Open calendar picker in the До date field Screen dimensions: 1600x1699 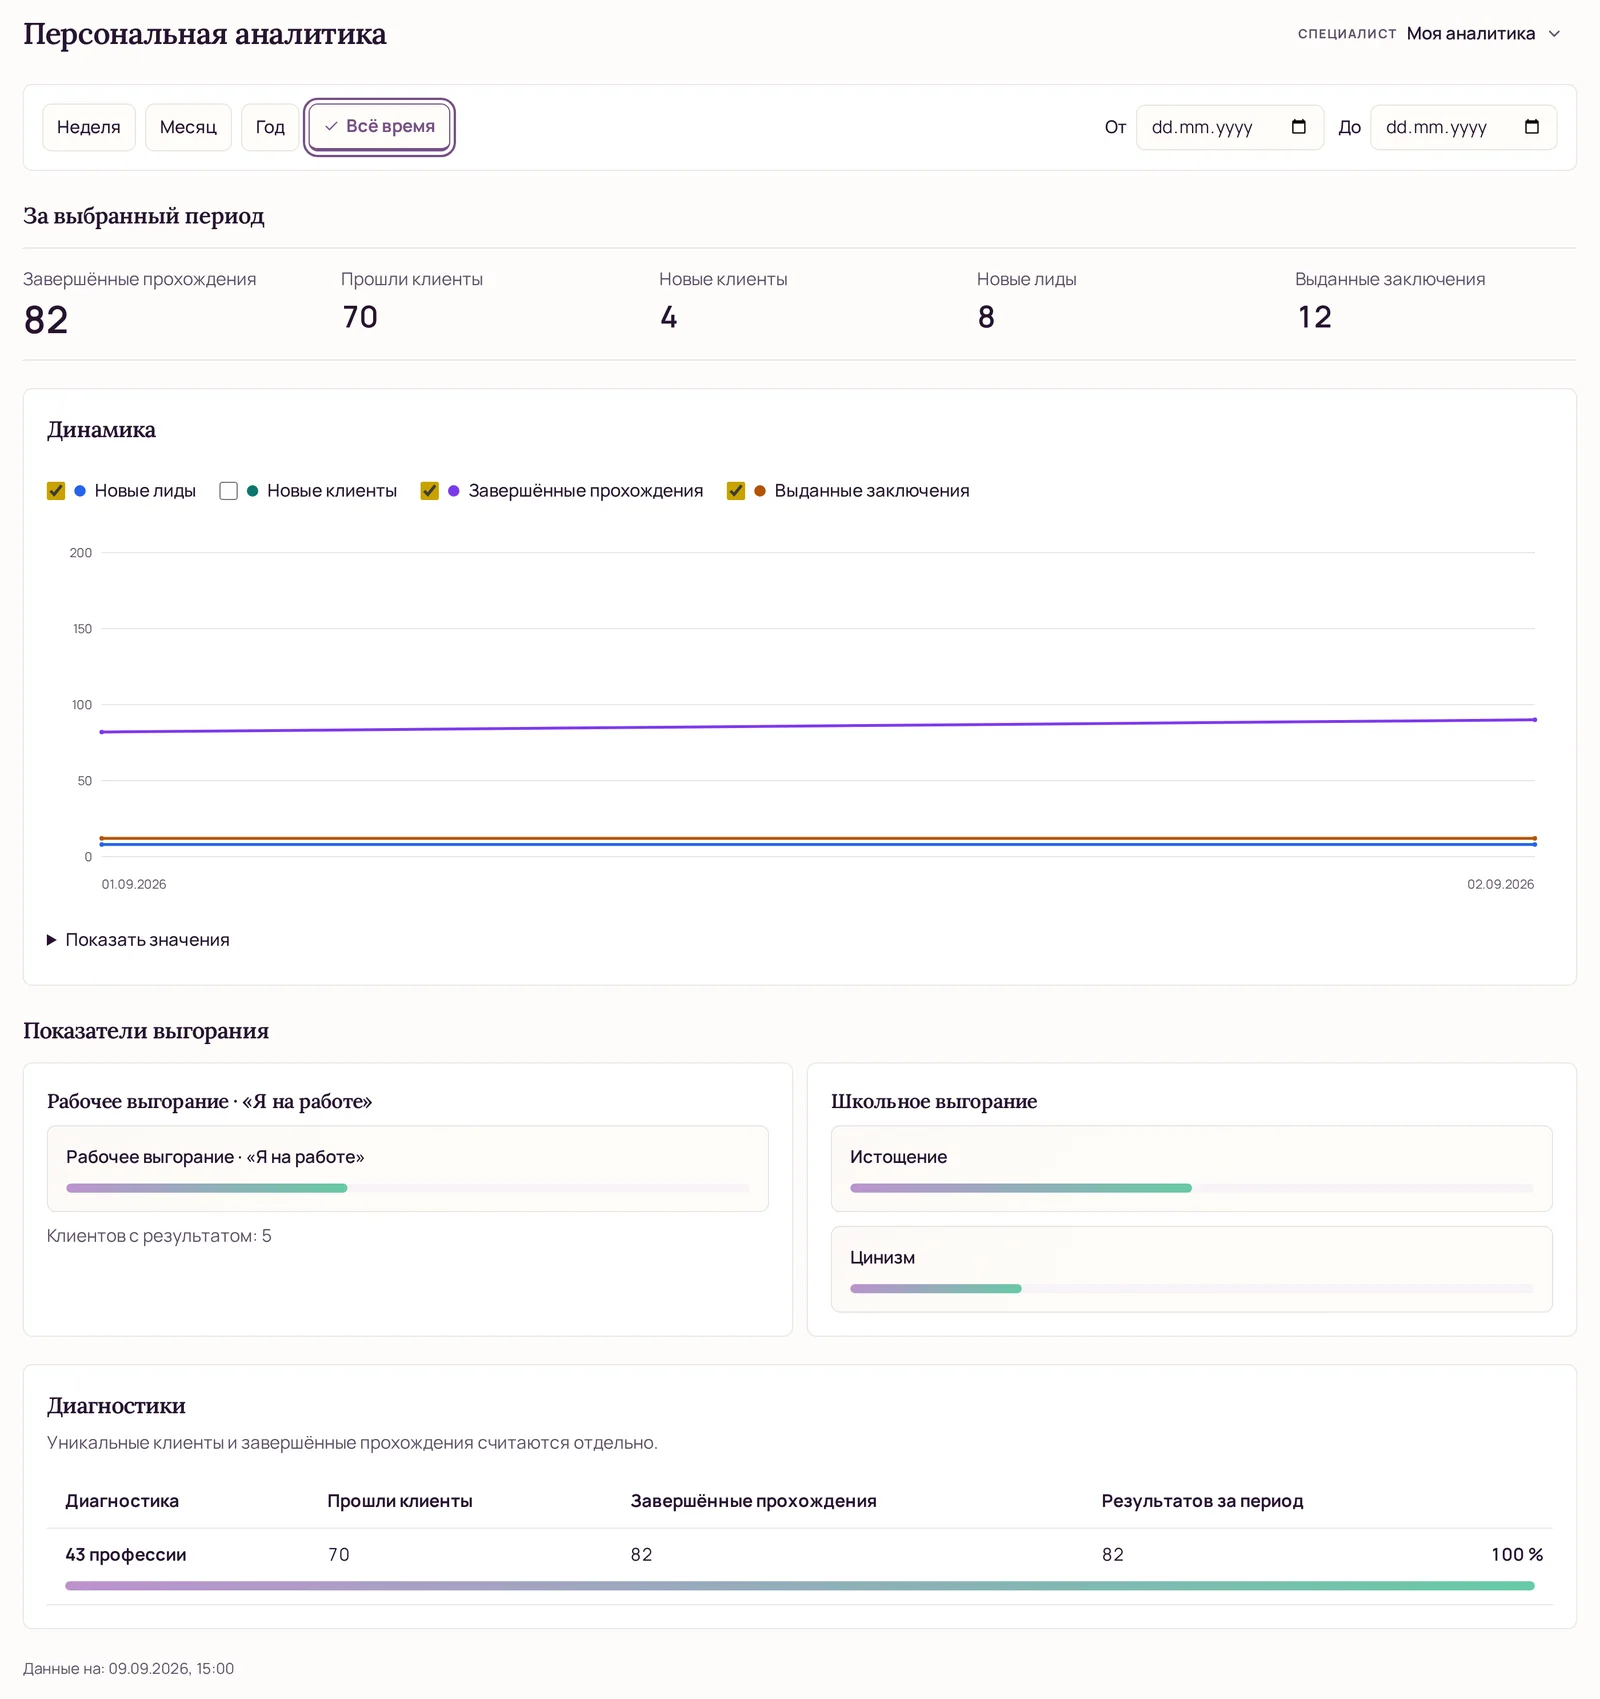pyautogui.click(x=1532, y=127)
